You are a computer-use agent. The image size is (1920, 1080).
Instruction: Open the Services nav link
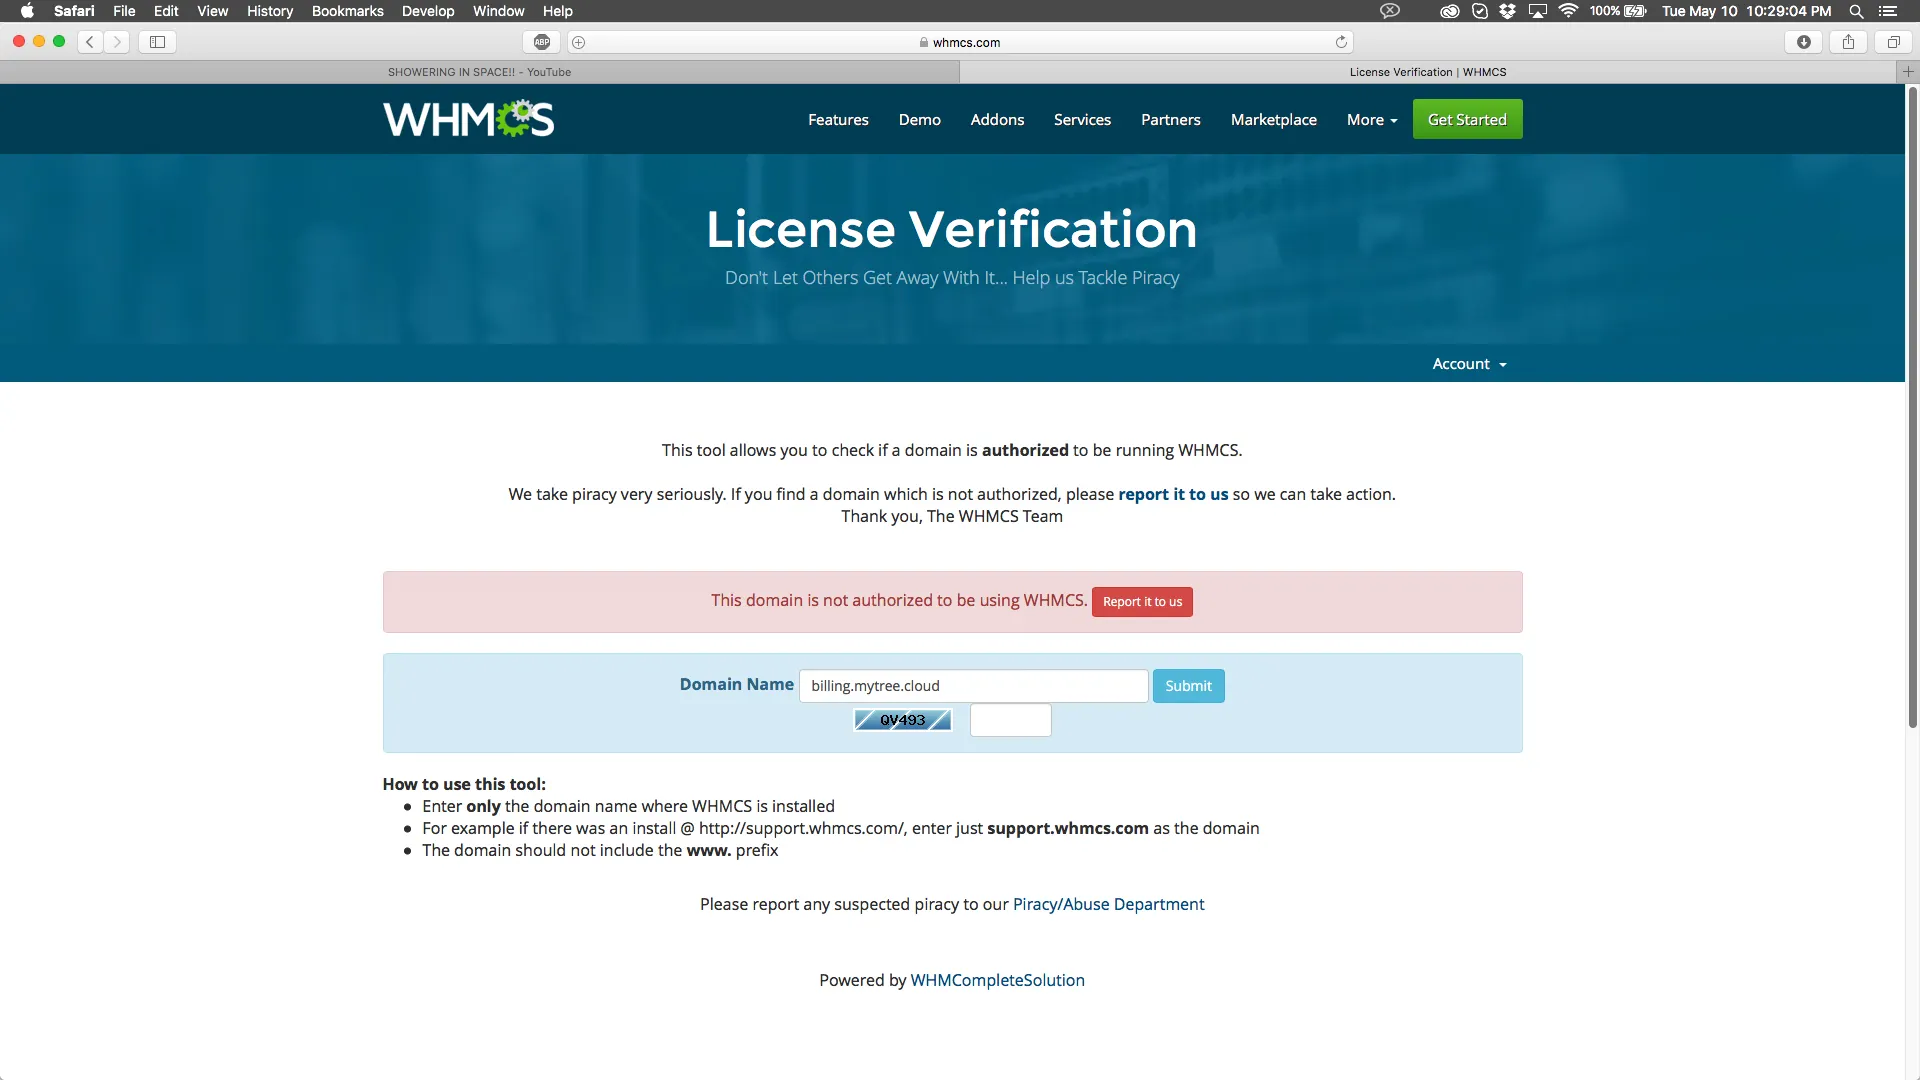point(1082,120)
